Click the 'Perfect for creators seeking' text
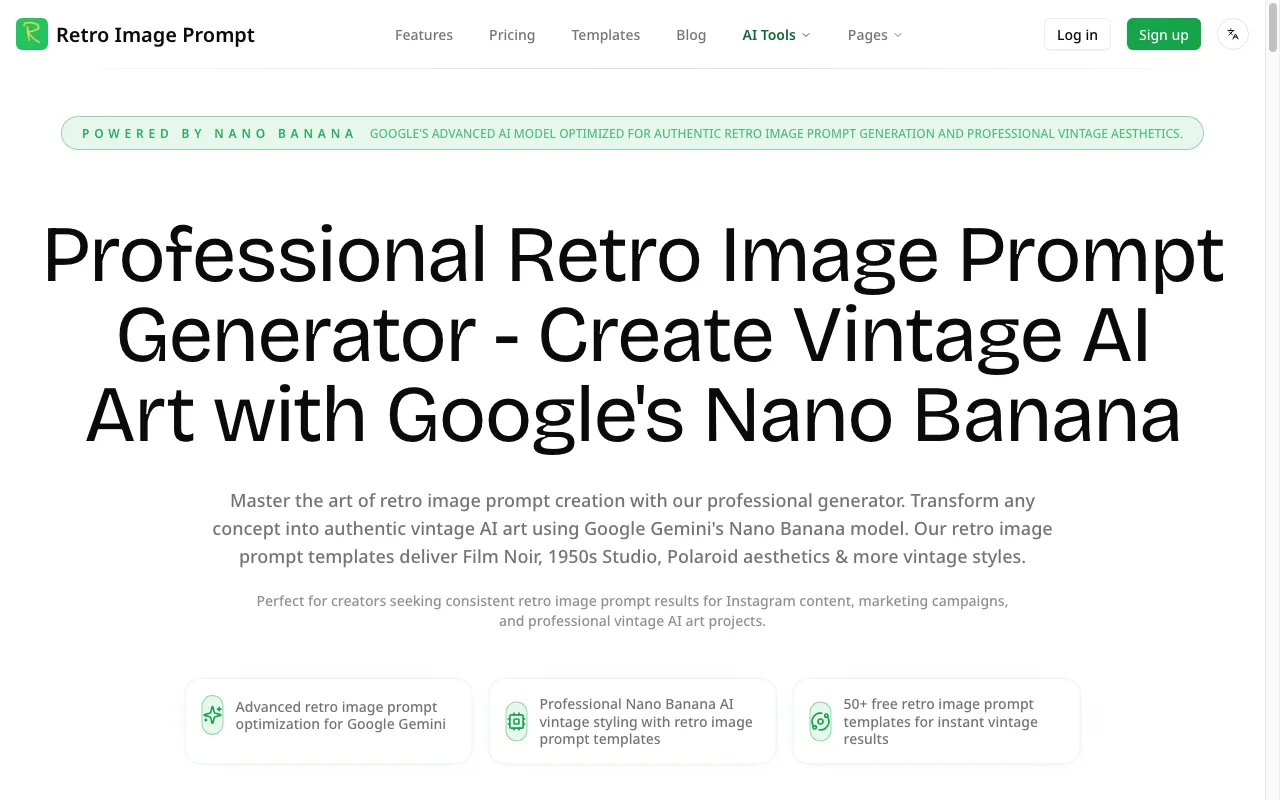The height and width of the screenshot is (800, 1280). [x=632, y=611]
